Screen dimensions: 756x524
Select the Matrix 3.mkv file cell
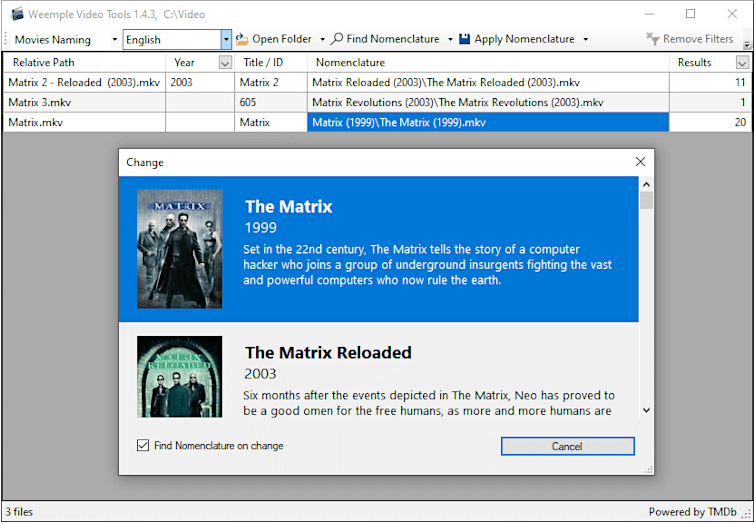click(x=84, y=102)
